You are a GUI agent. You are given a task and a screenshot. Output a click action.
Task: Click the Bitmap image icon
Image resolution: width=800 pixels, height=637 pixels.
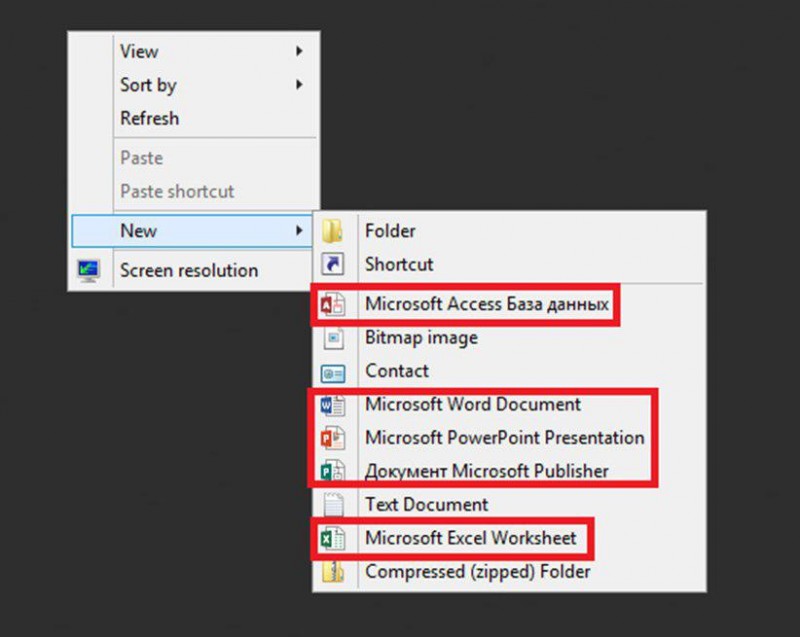pyautogui.click(x=334, y=338)
